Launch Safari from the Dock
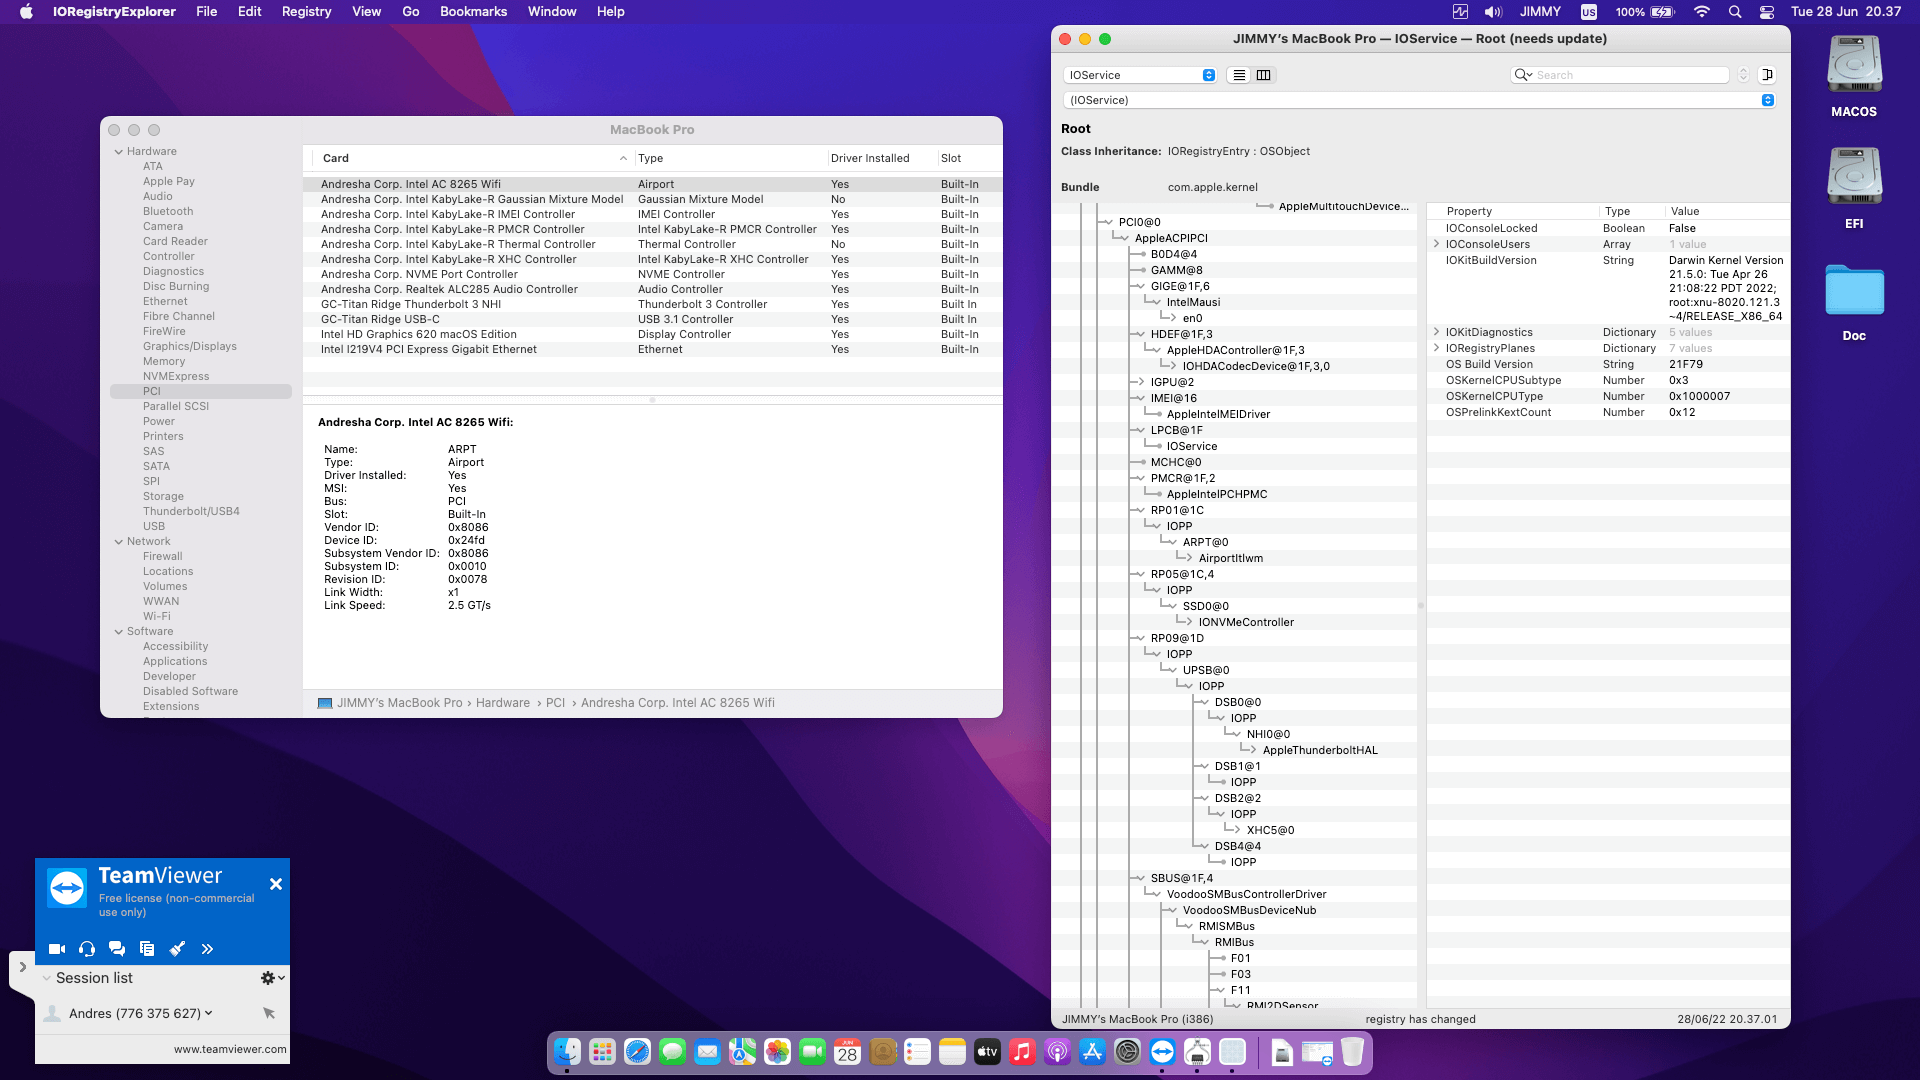 point(637,1052)
